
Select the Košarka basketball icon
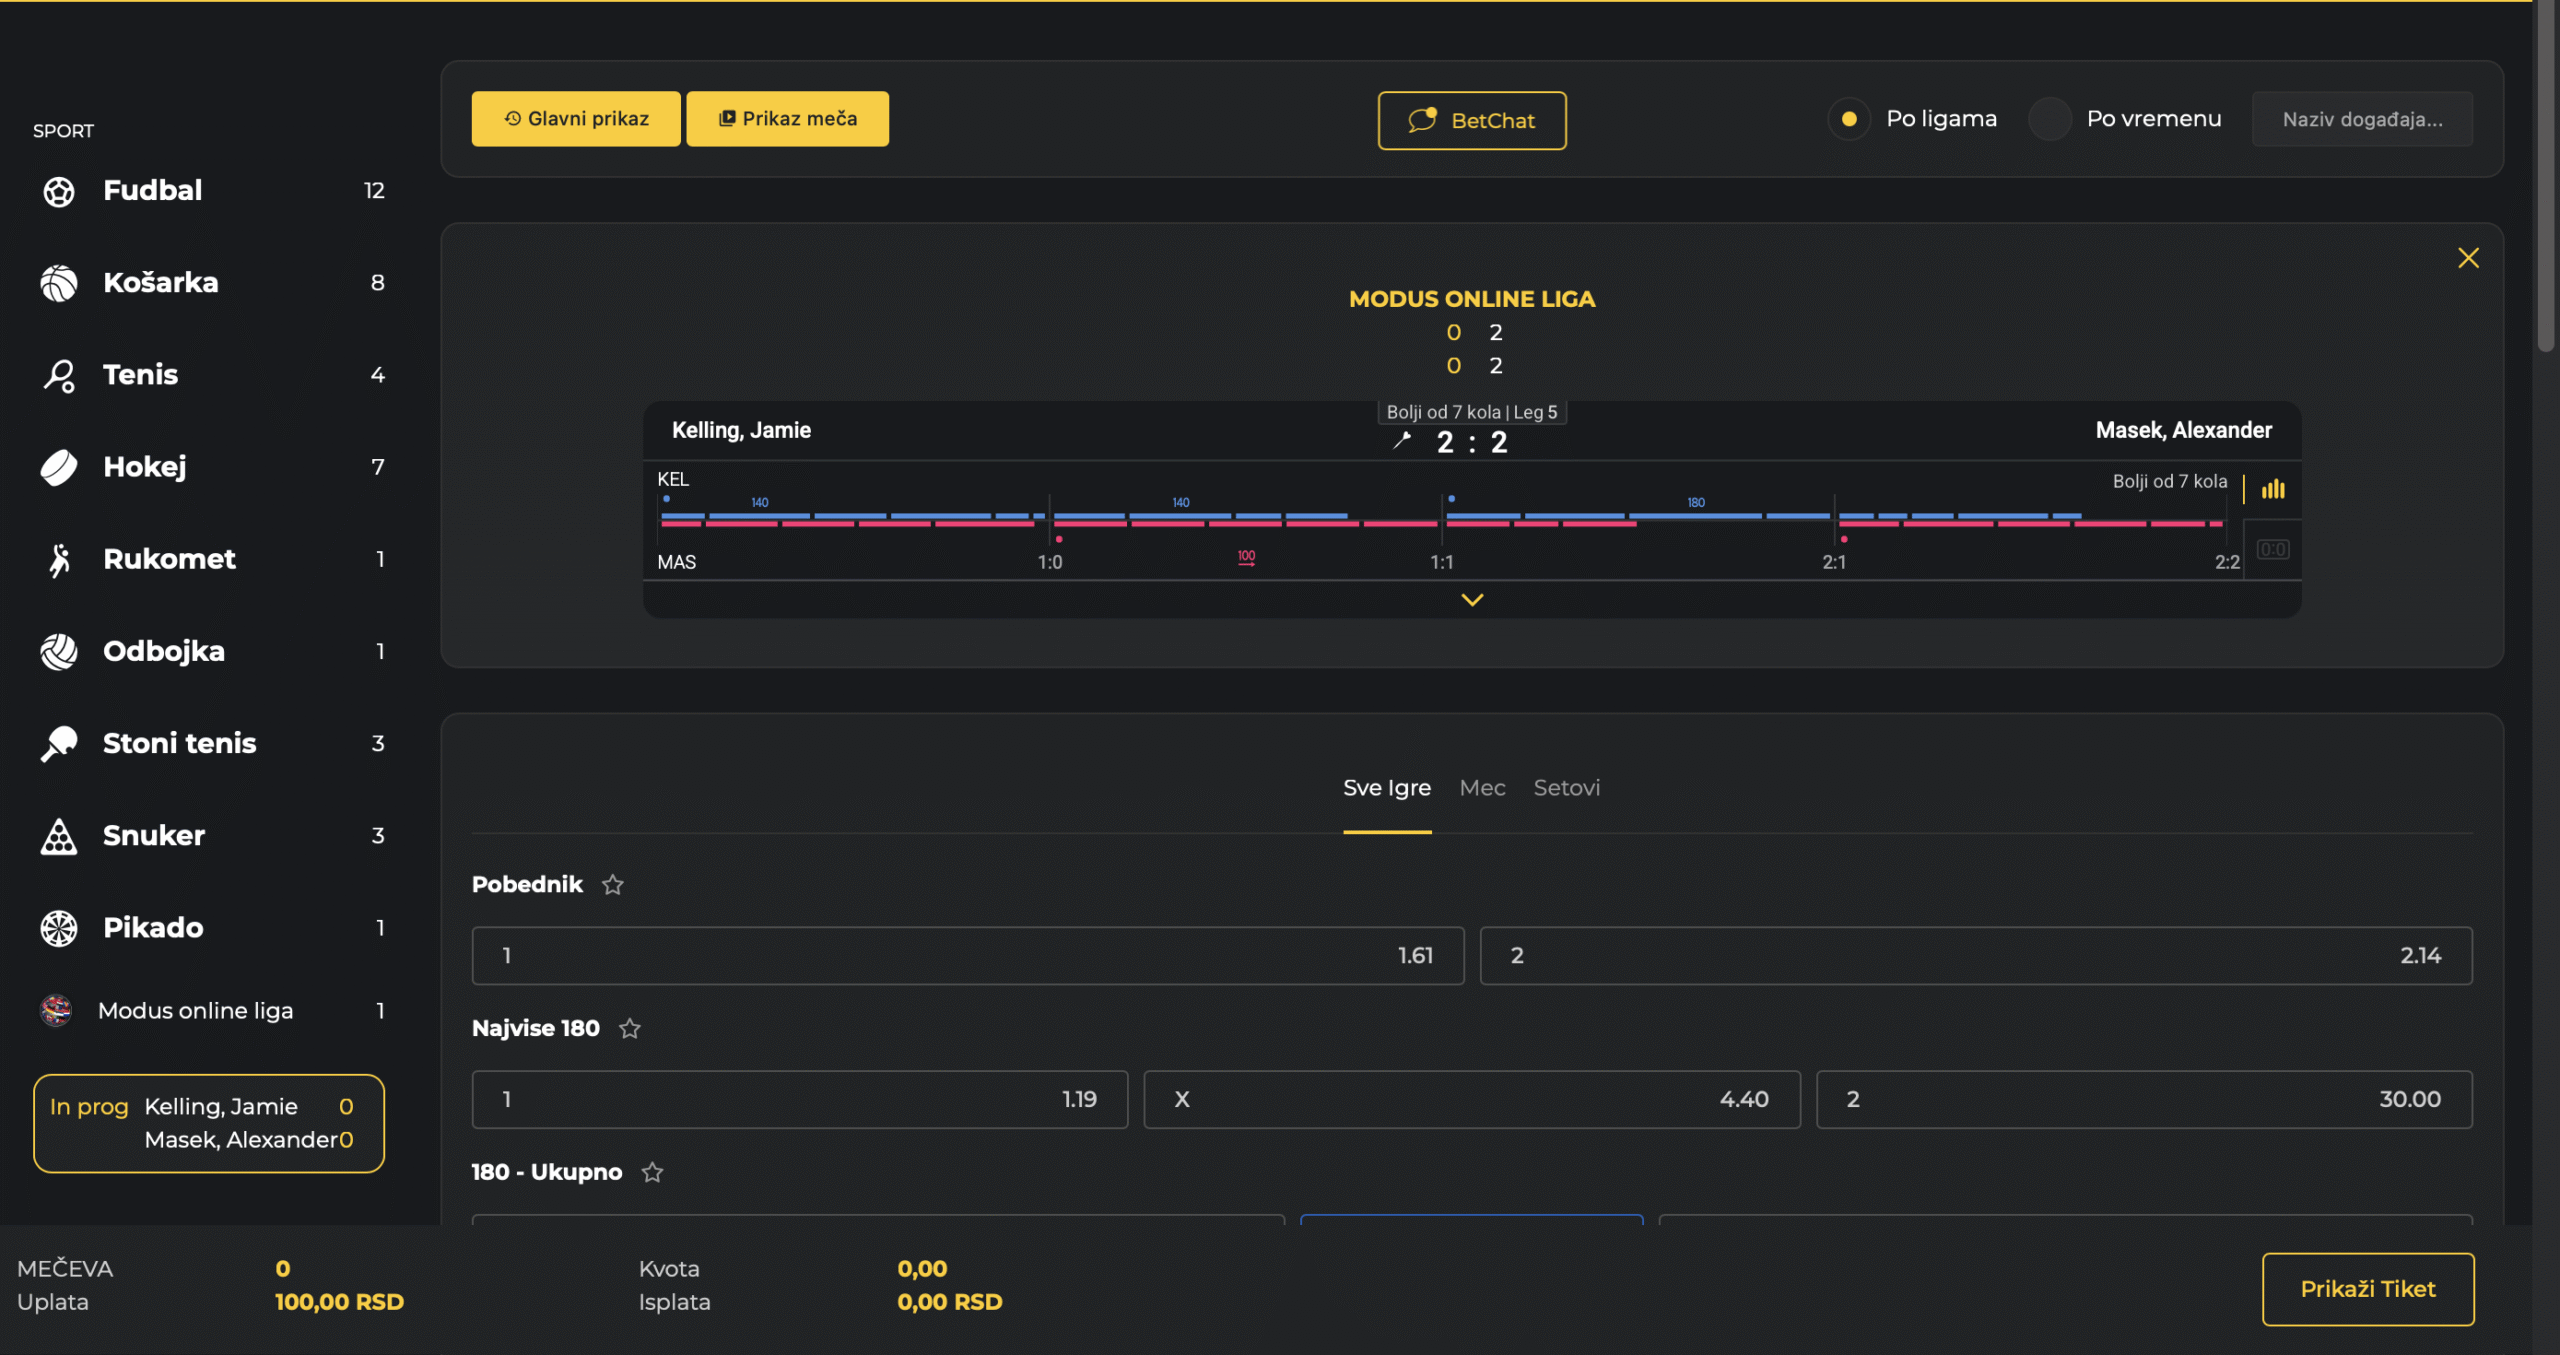click(x=59, y=283)
